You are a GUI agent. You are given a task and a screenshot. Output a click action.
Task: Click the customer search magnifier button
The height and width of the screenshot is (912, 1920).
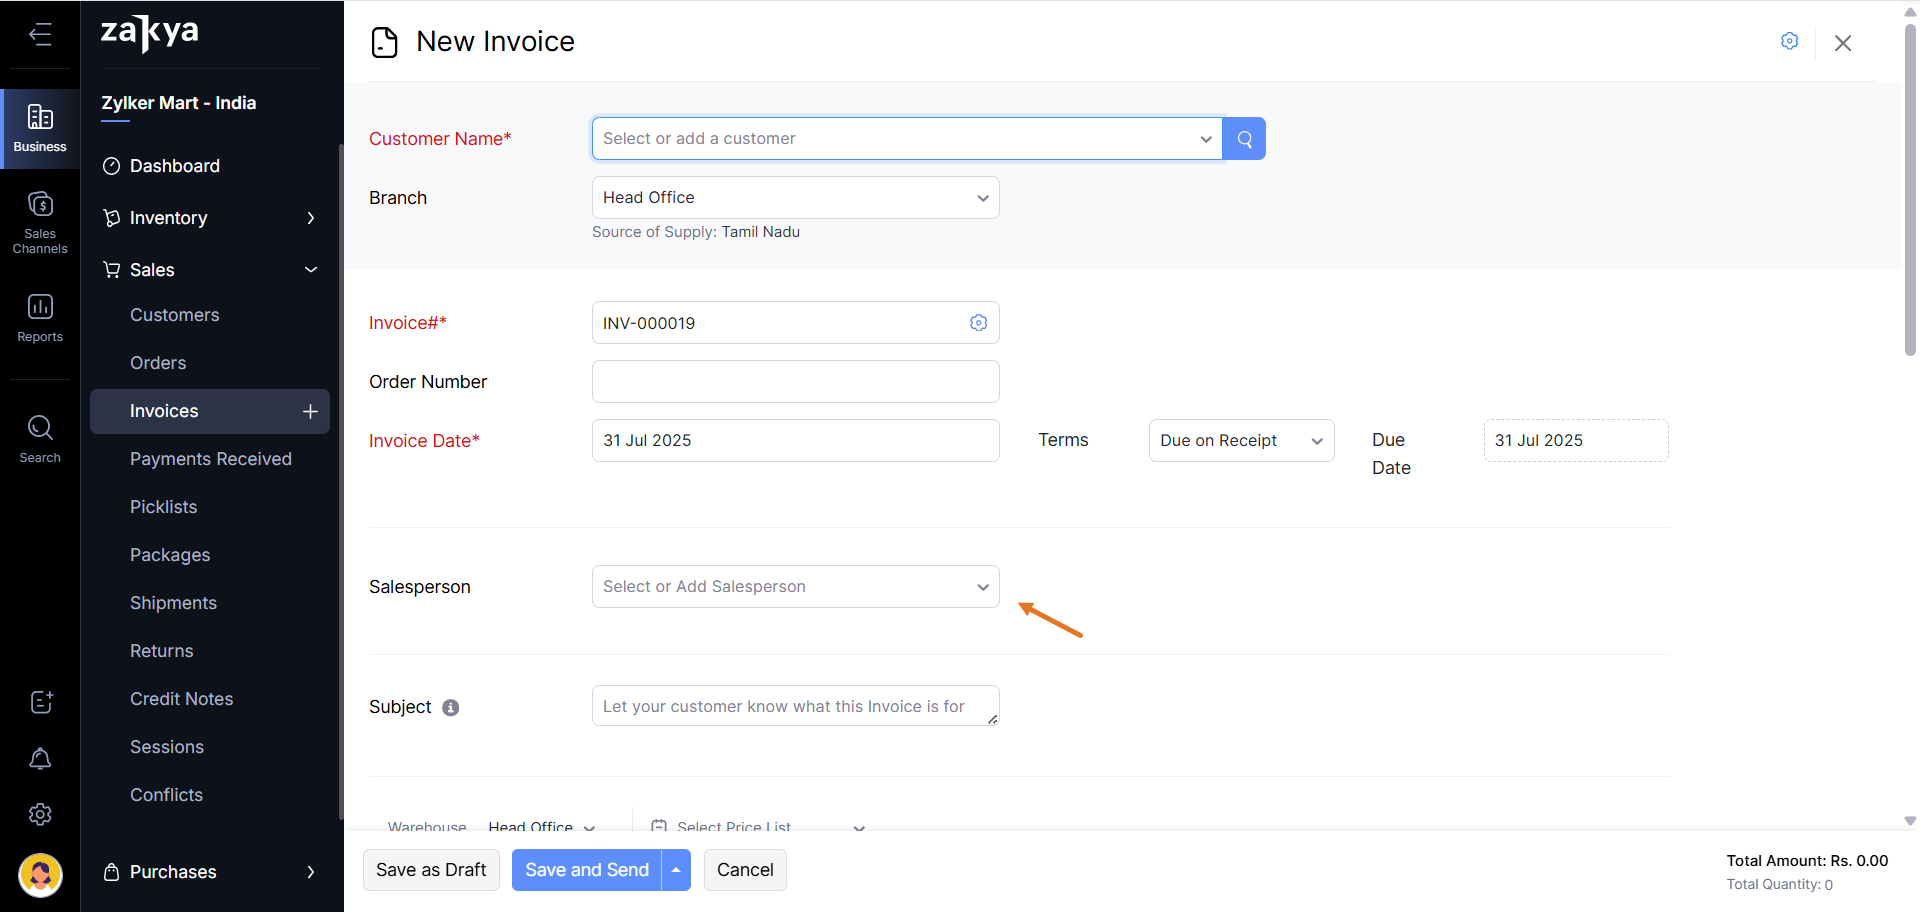[1244, 139]
